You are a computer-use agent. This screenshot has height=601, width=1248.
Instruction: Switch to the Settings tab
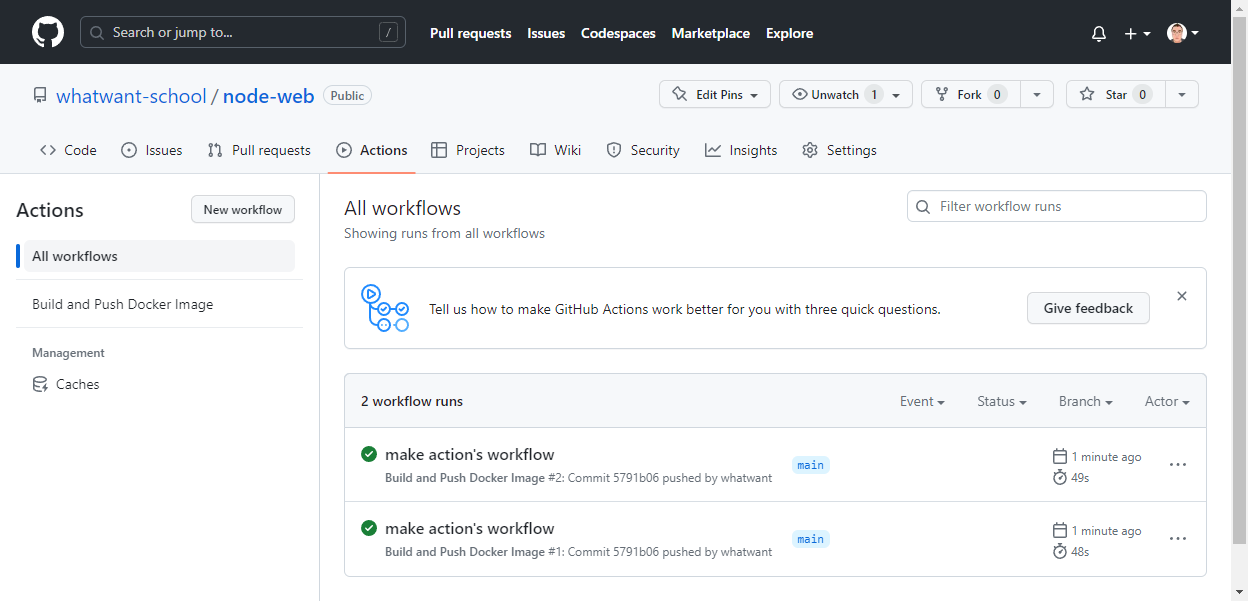coord(839,150)
